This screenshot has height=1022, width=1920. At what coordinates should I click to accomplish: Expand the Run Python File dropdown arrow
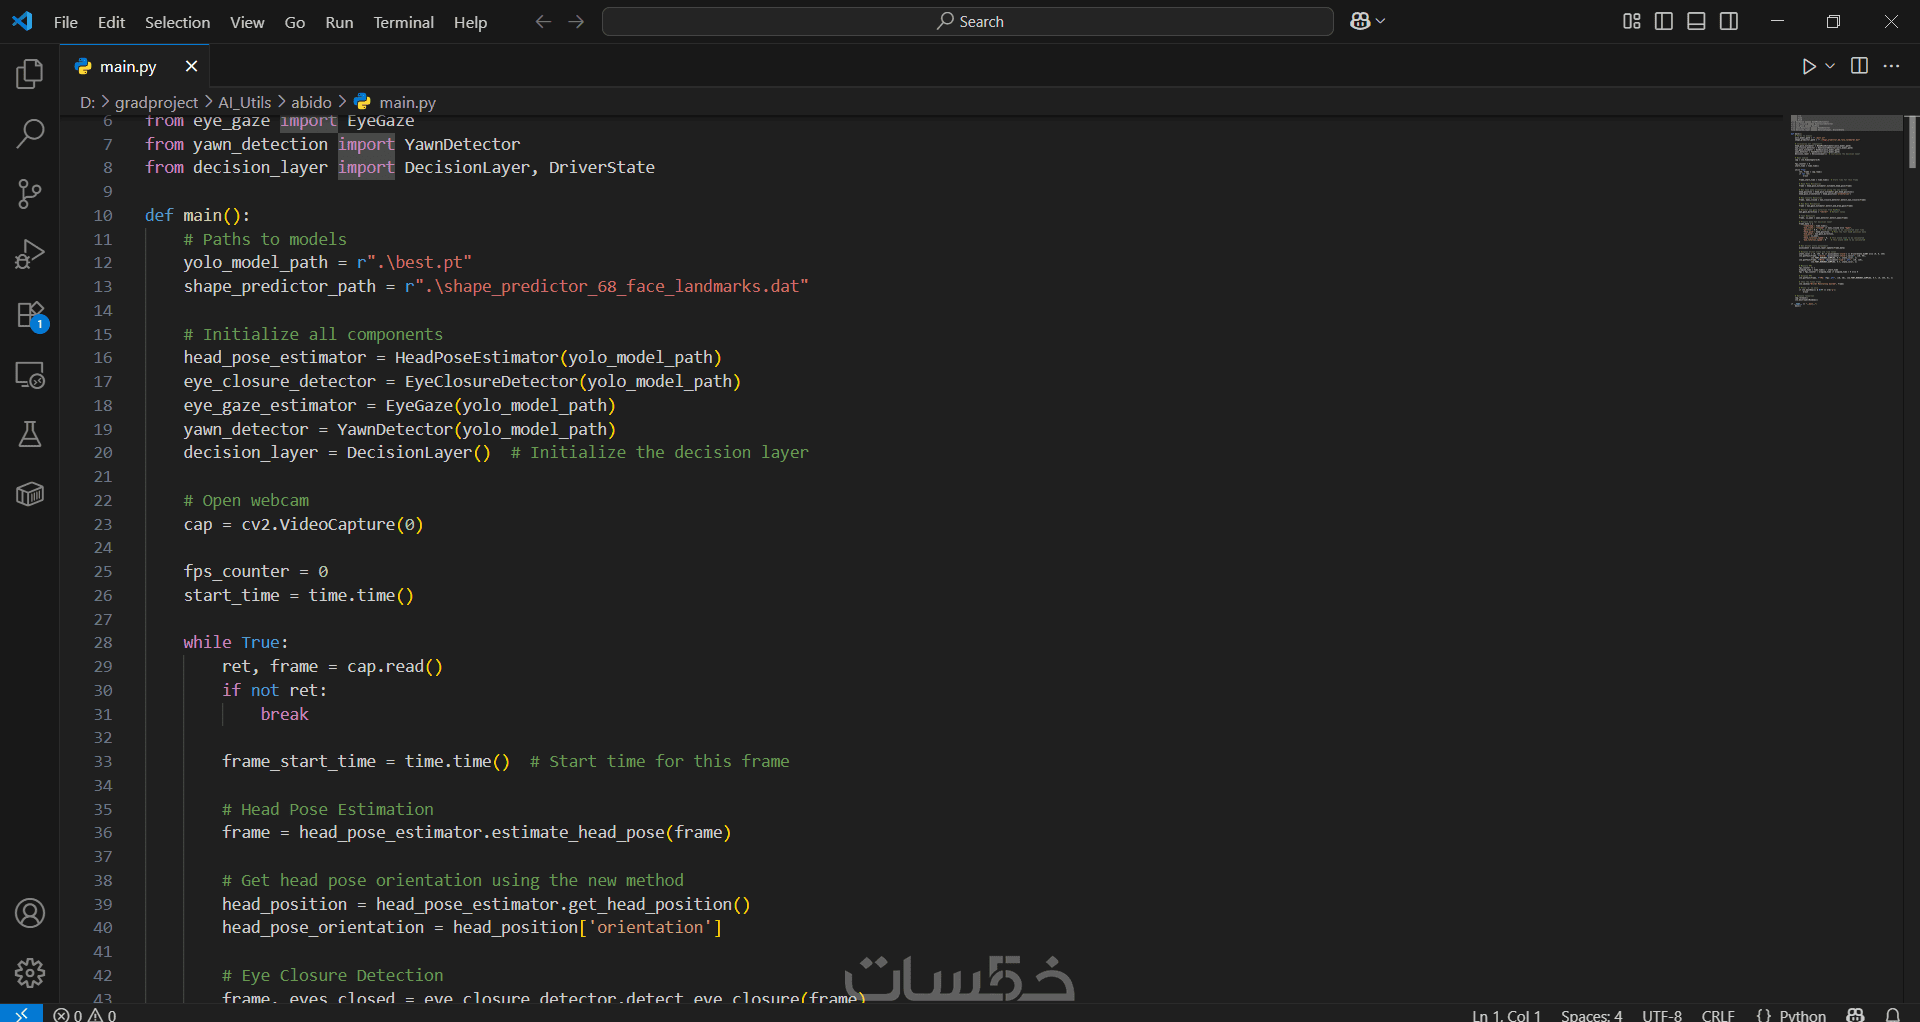1830,66
